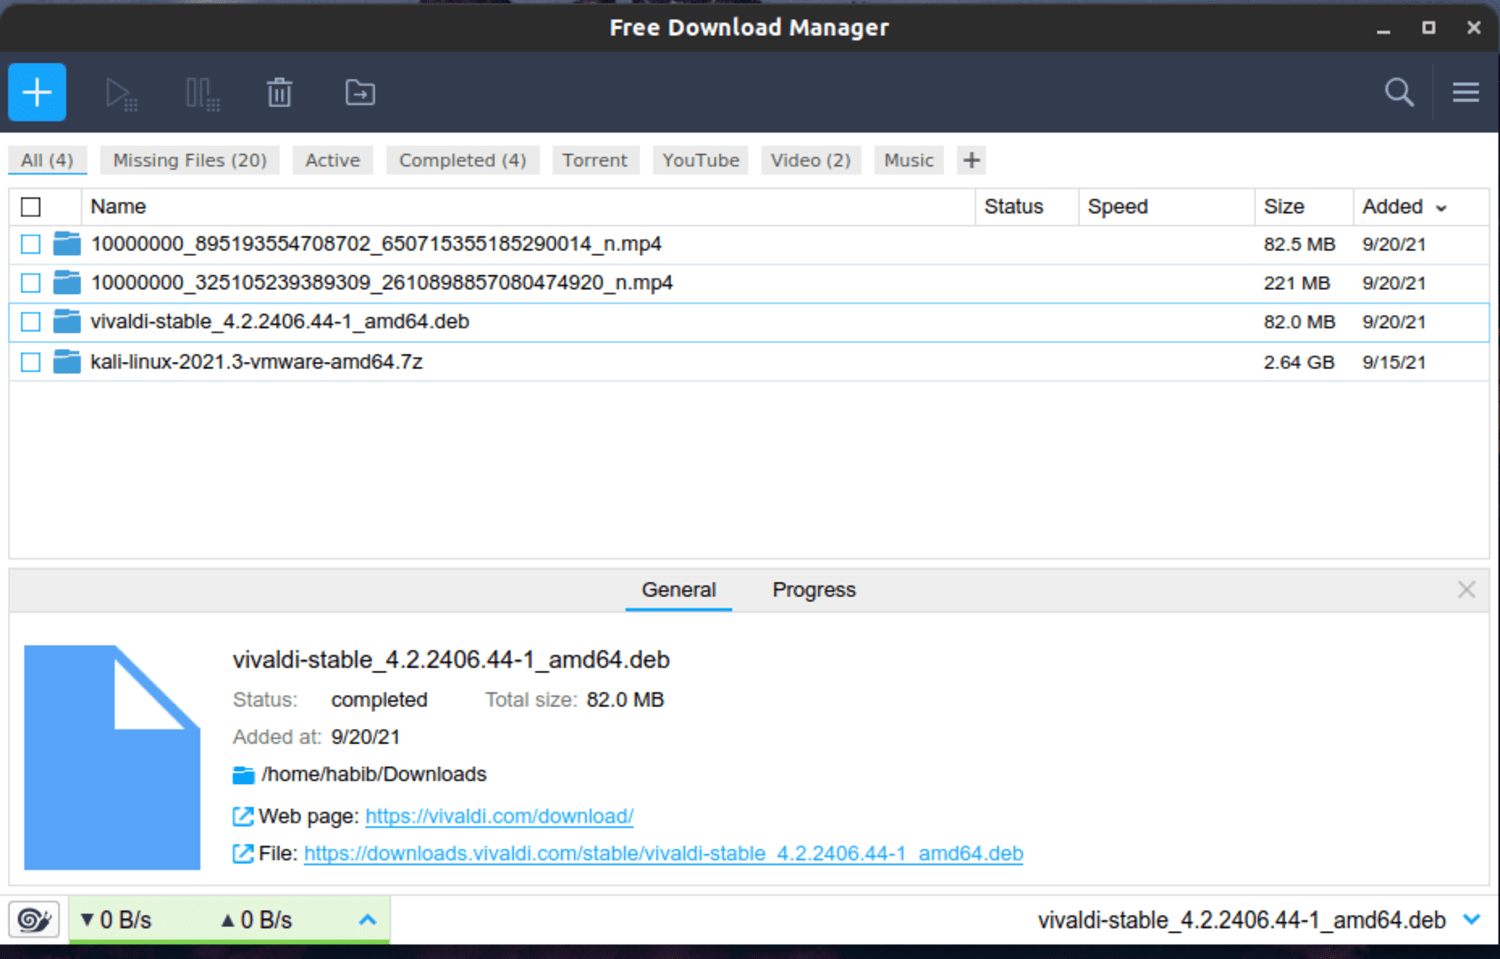This screenshot has height=959, width=1500.
Task: Filter downloads by Torrent
Action: [595, 160]
